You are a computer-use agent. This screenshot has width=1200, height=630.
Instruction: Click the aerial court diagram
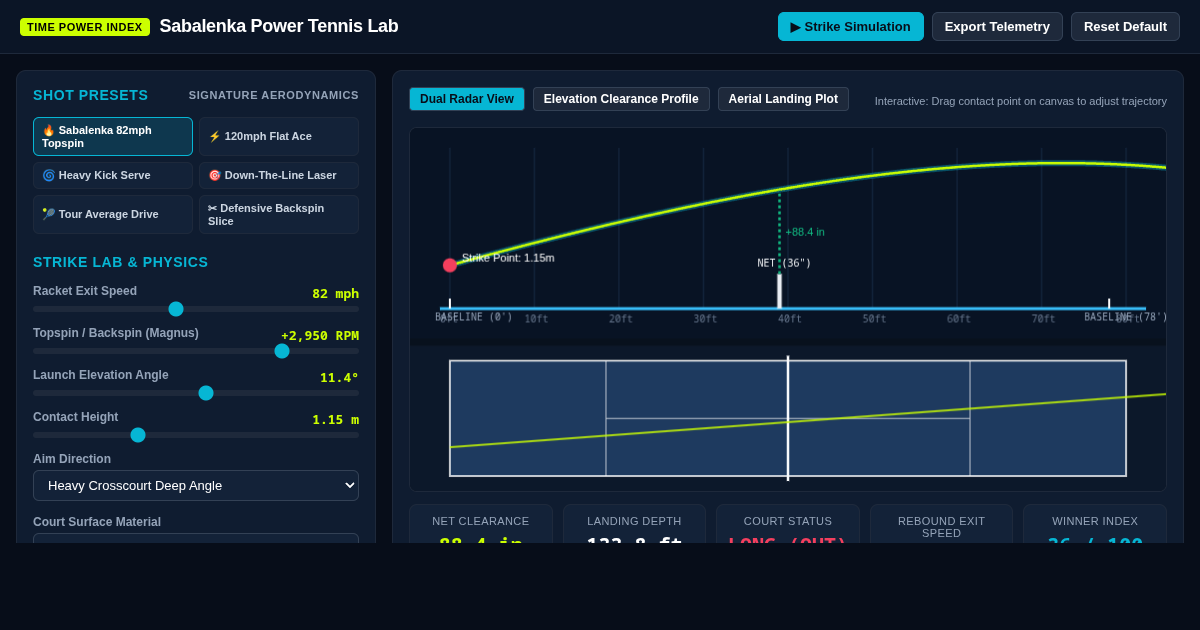click(788, 418)
